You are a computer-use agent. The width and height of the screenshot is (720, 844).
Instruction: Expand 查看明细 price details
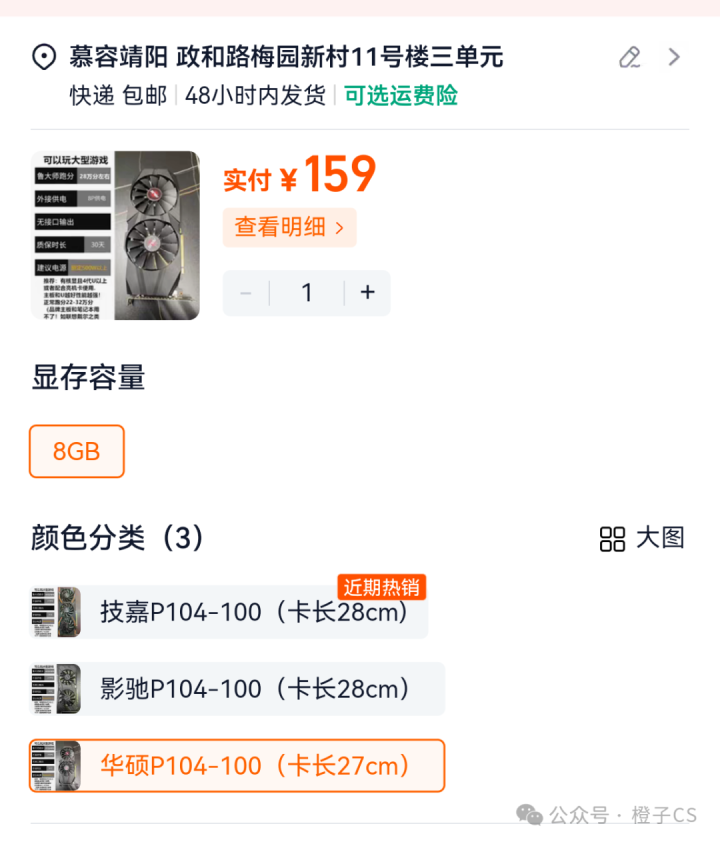[x=290, y=227]
